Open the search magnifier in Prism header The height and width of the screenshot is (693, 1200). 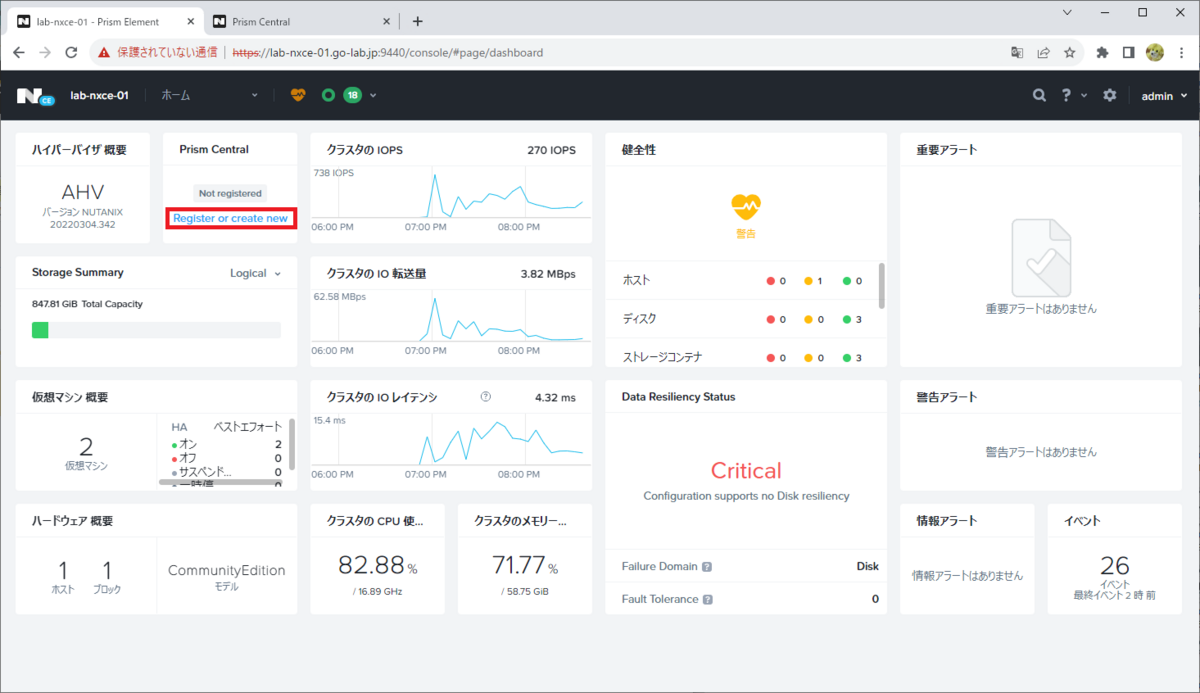(1040, 95)
